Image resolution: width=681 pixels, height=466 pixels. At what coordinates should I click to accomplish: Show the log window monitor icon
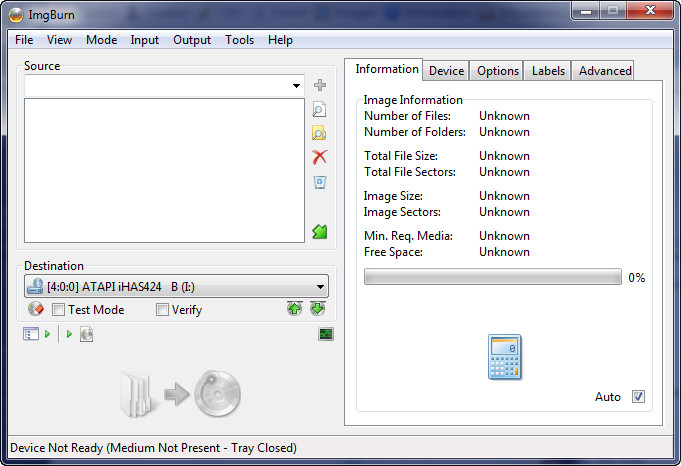pyautogui.click(x=326, y=334)
